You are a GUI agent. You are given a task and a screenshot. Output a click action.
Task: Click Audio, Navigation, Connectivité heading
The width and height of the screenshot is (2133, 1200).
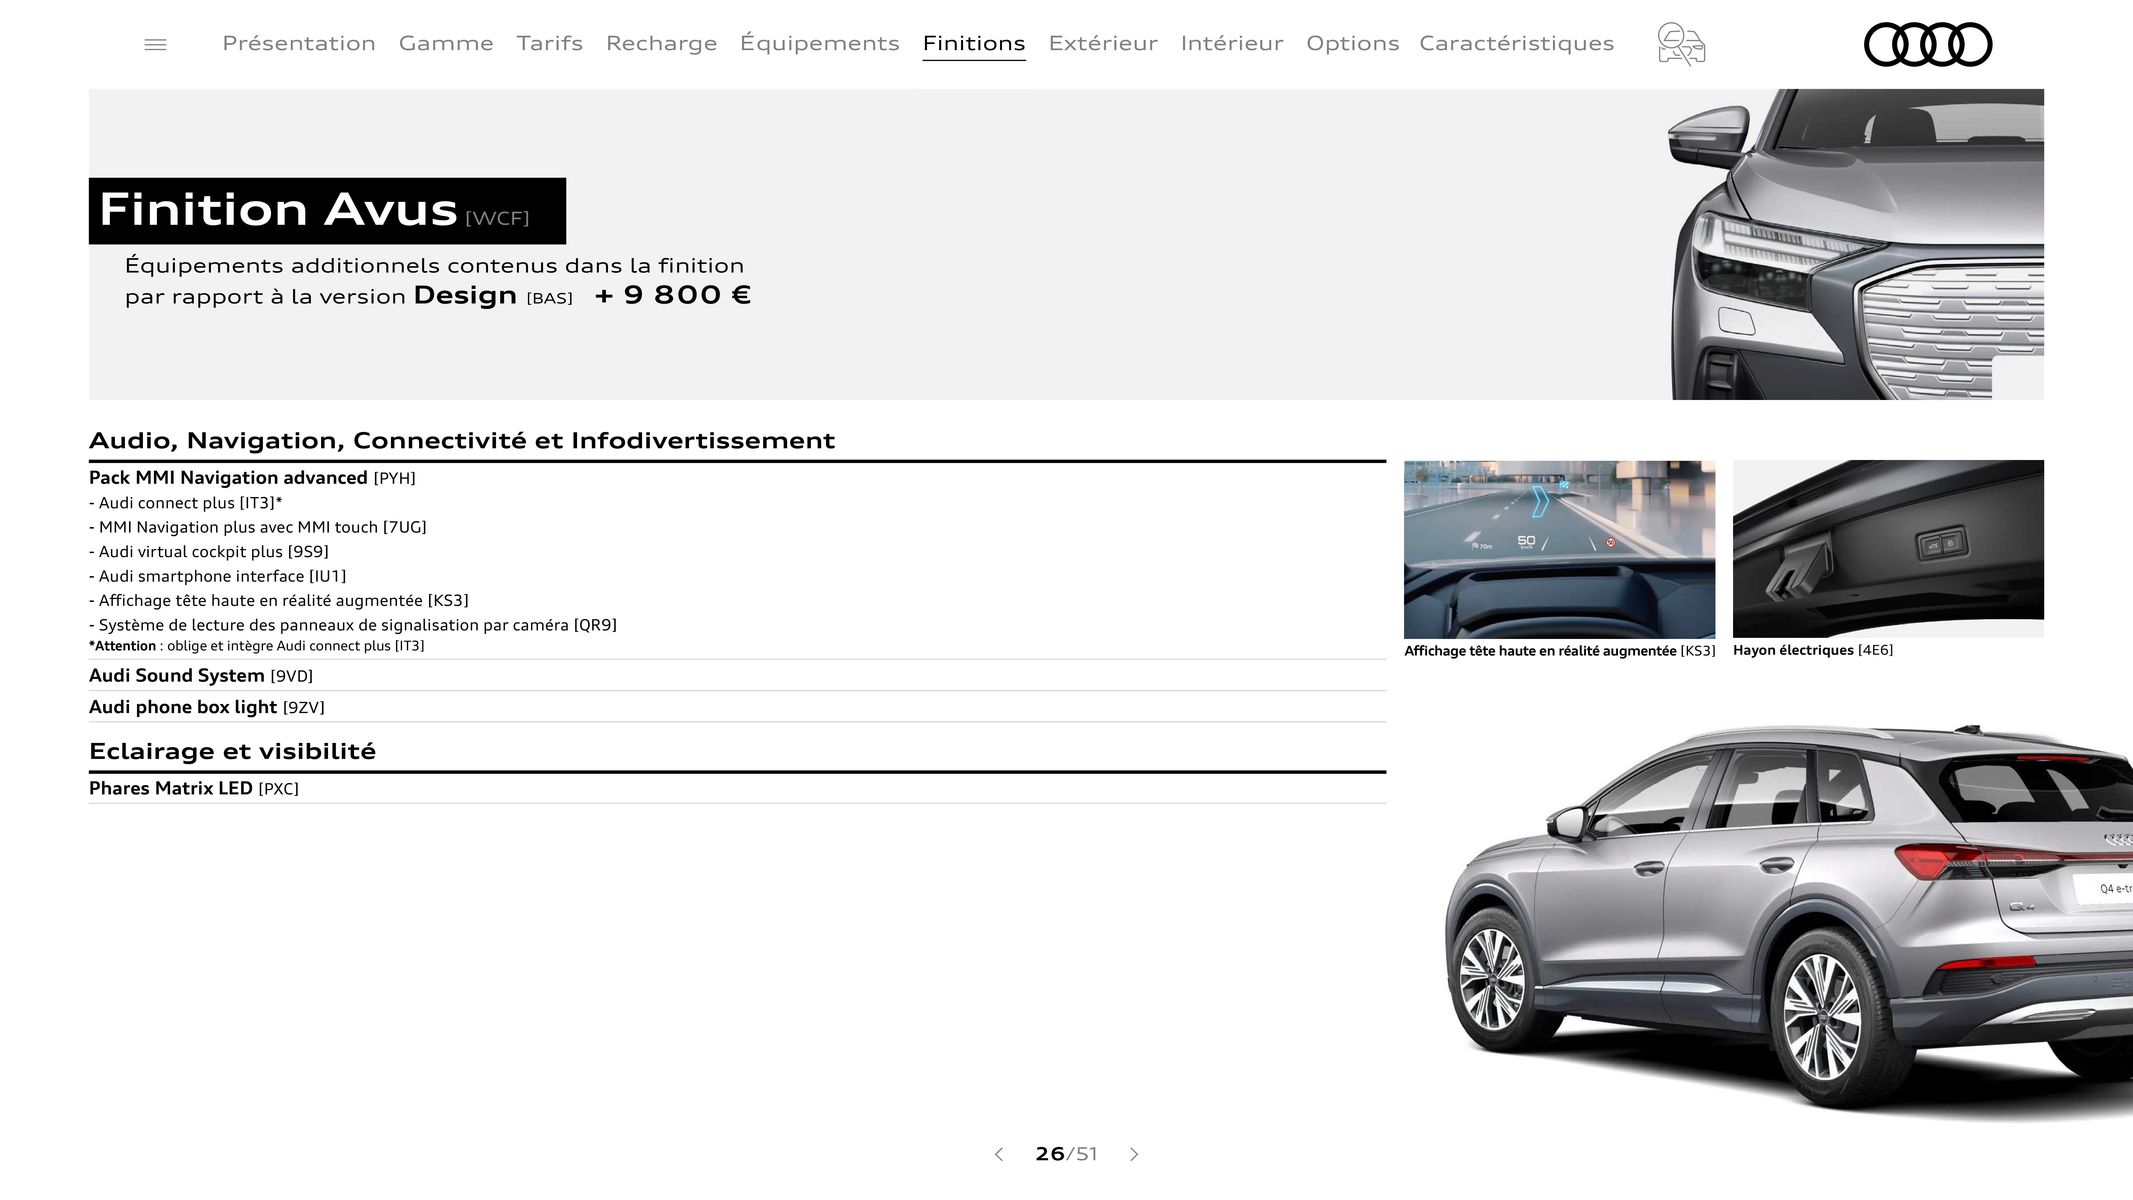pos(462,441)
